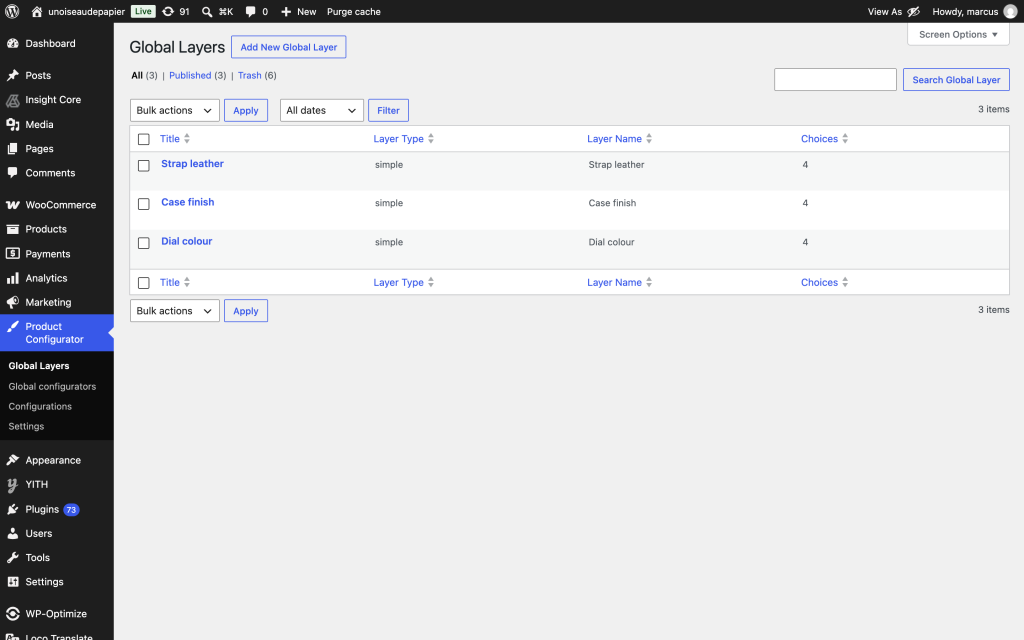Sort by Layer Type in table header
1024x640 pixels.
pyautogui.click(x=404, y=138)
